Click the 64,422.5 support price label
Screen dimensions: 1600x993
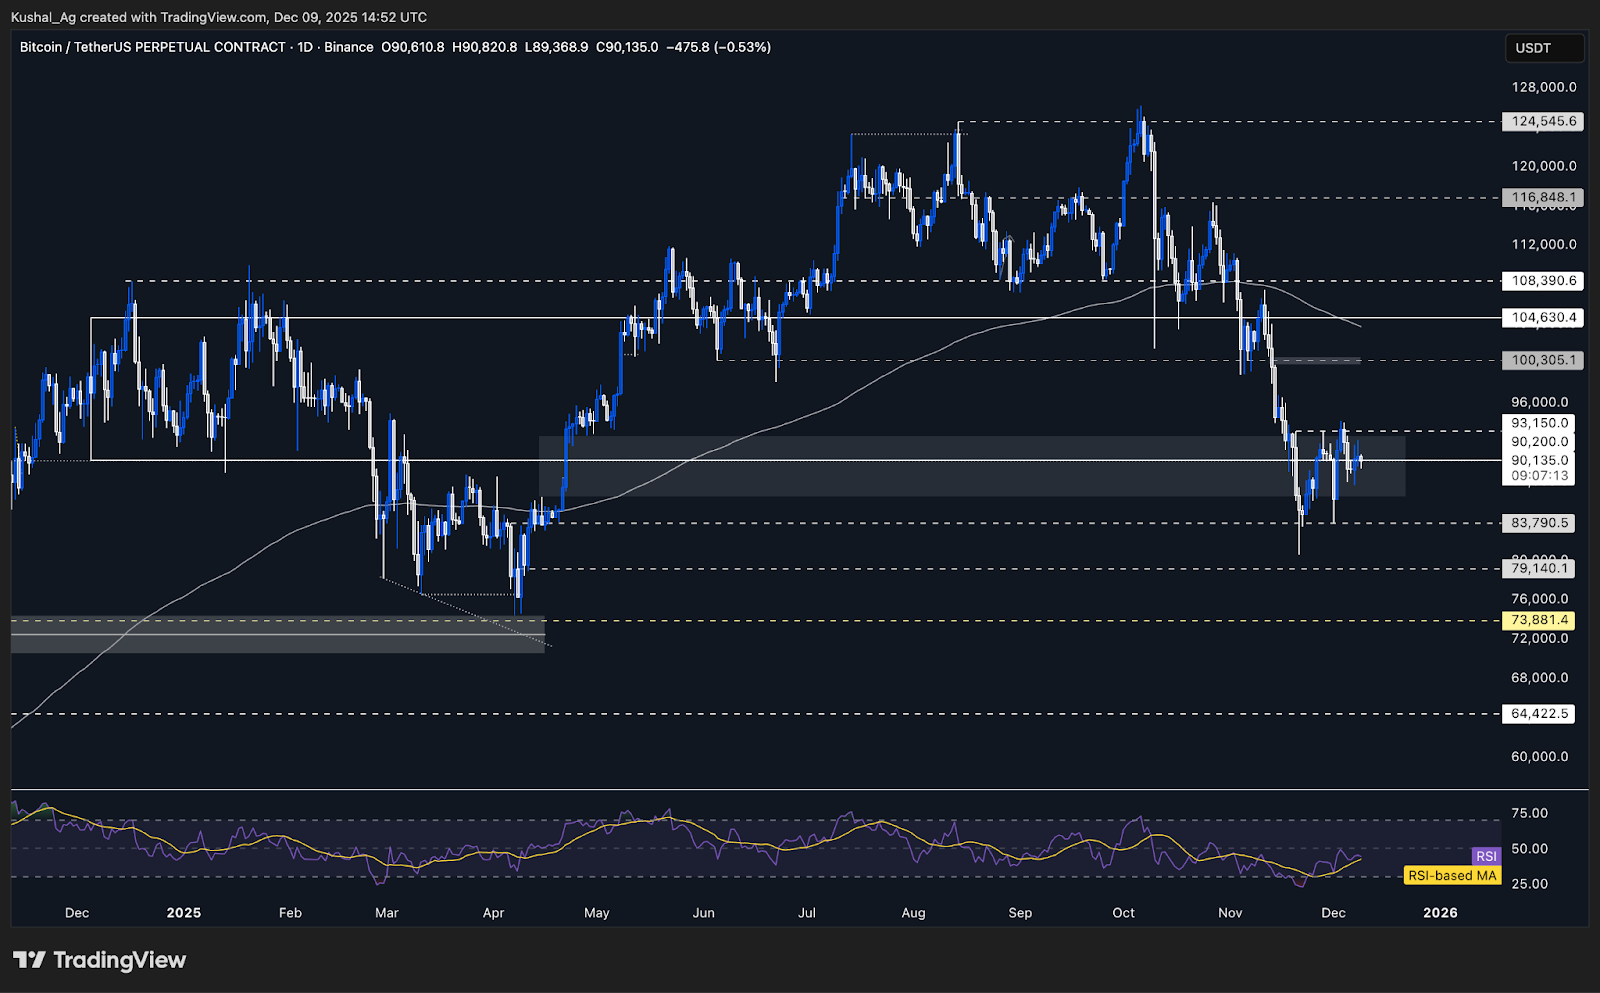pyautogui.click(x=1538, y=713)
